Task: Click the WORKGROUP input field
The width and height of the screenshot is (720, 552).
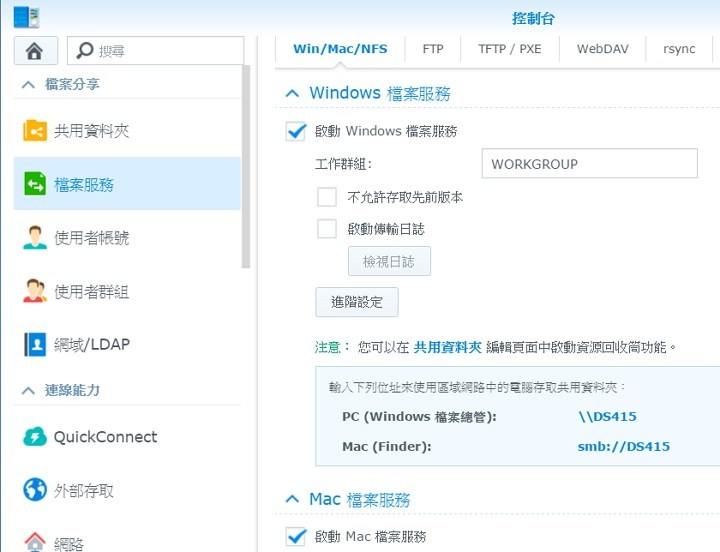Action: tap(590, 163)
